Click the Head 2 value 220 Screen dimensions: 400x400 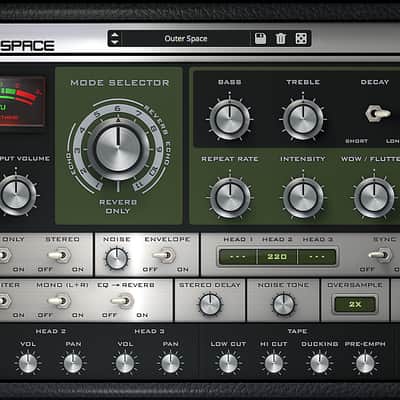[x=277, y=257]
